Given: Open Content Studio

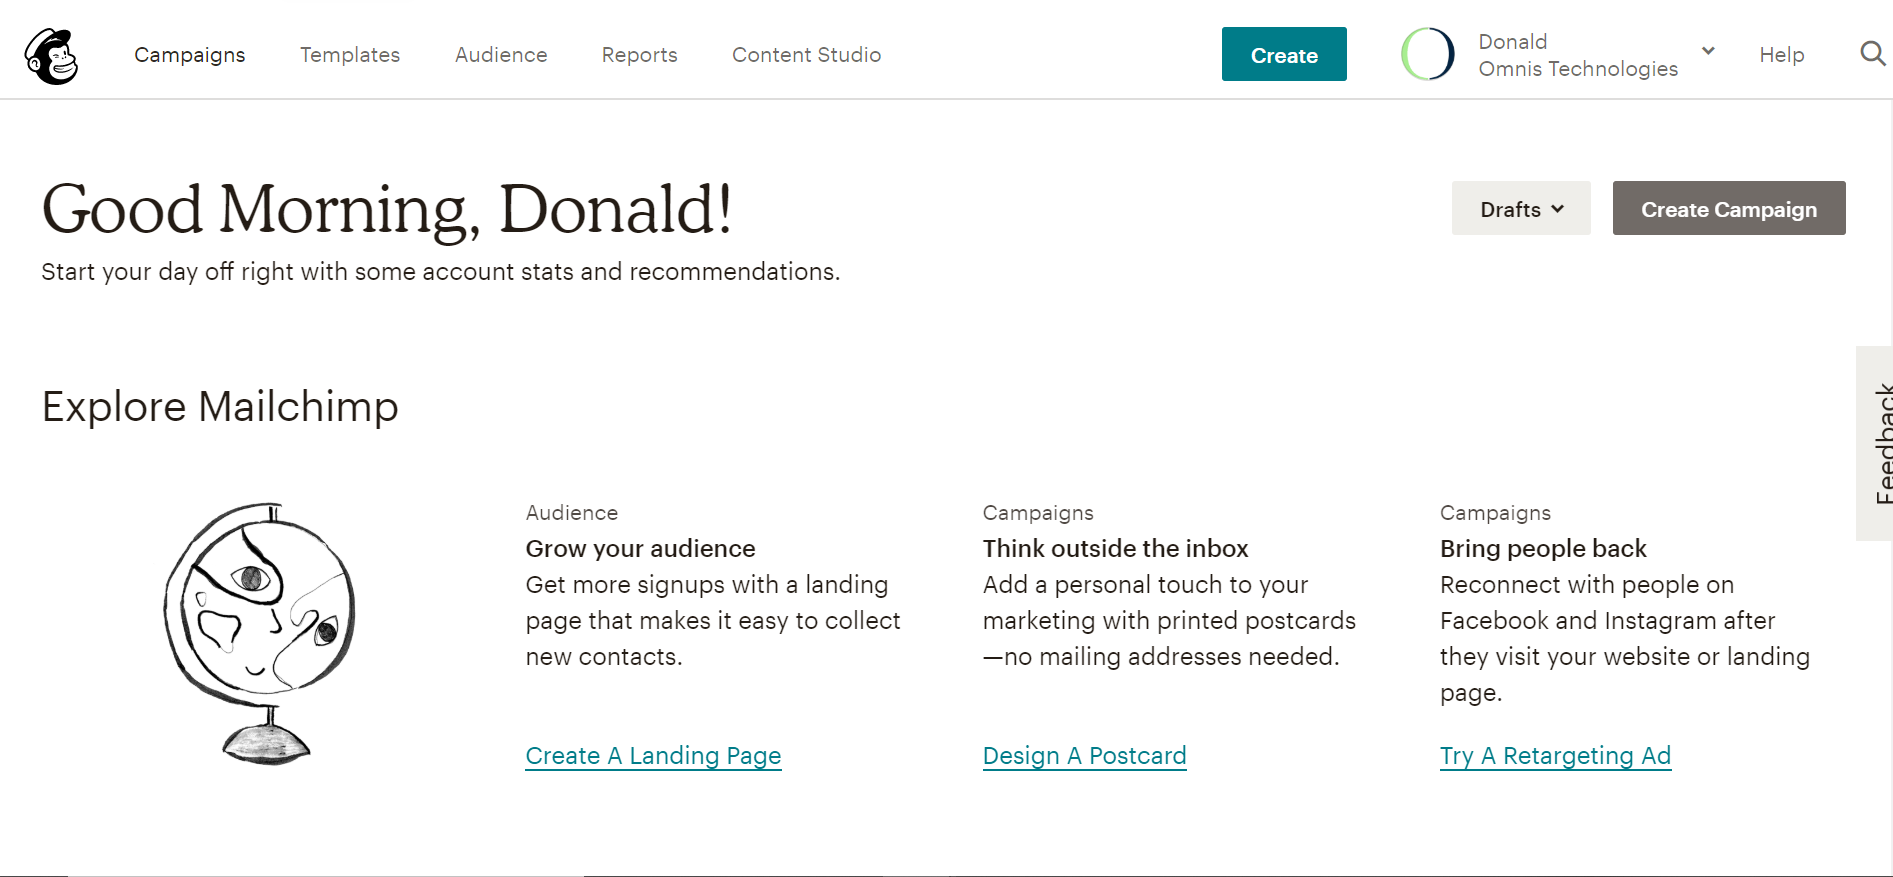Looking at the screenshot, I should 806,55.
